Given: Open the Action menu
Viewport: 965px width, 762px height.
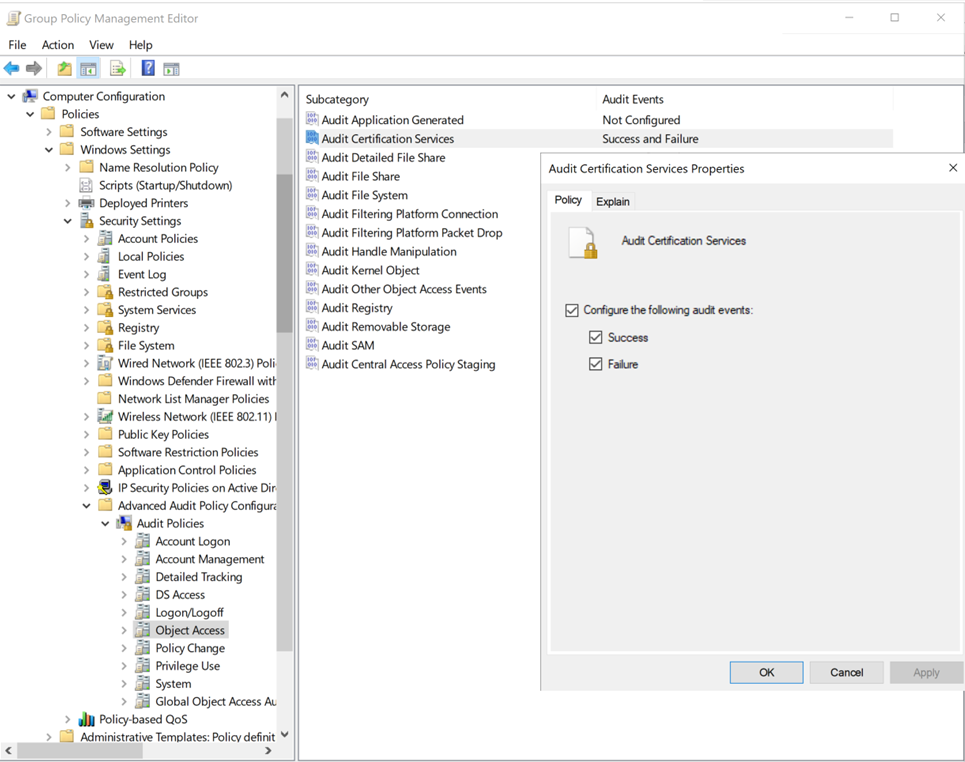Looking at the screenshot, I should coord(57,45).
